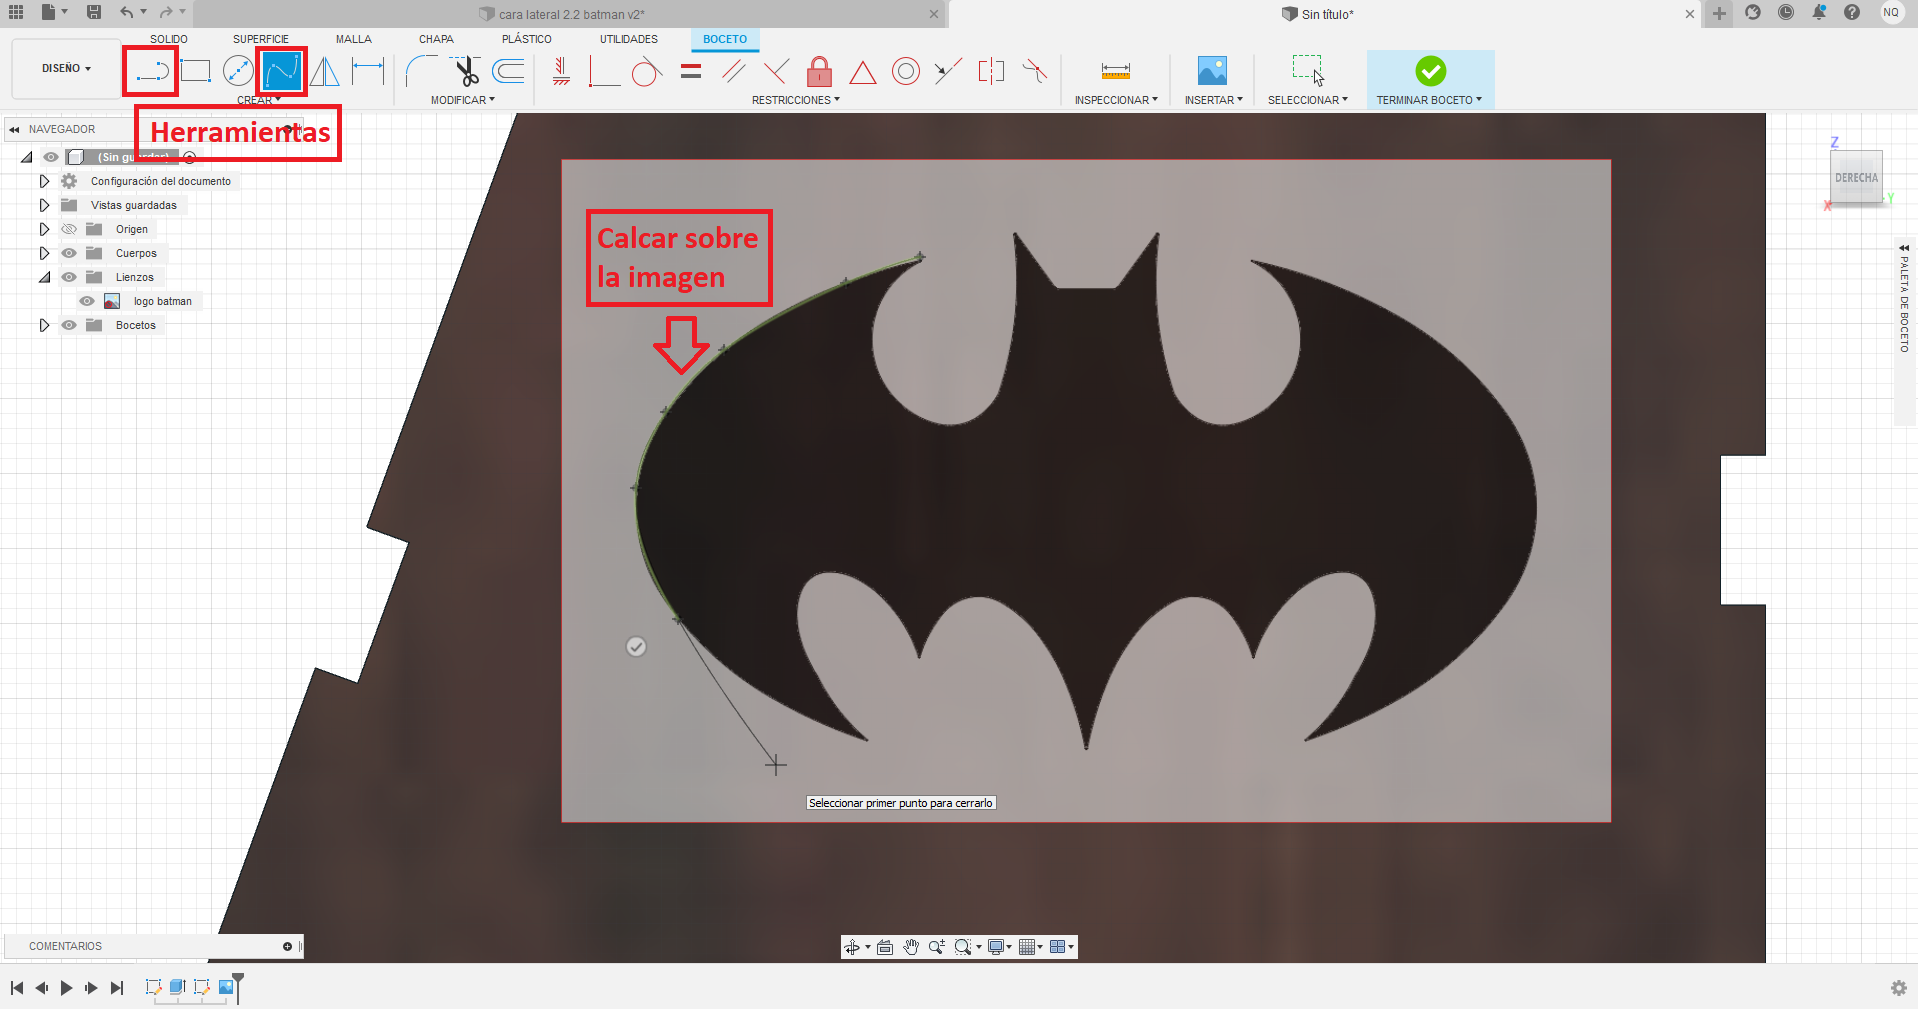Select the two-point Rectangle sketch tool
The height and width of the screenshot is (1009, 1918).
(196, 71)
